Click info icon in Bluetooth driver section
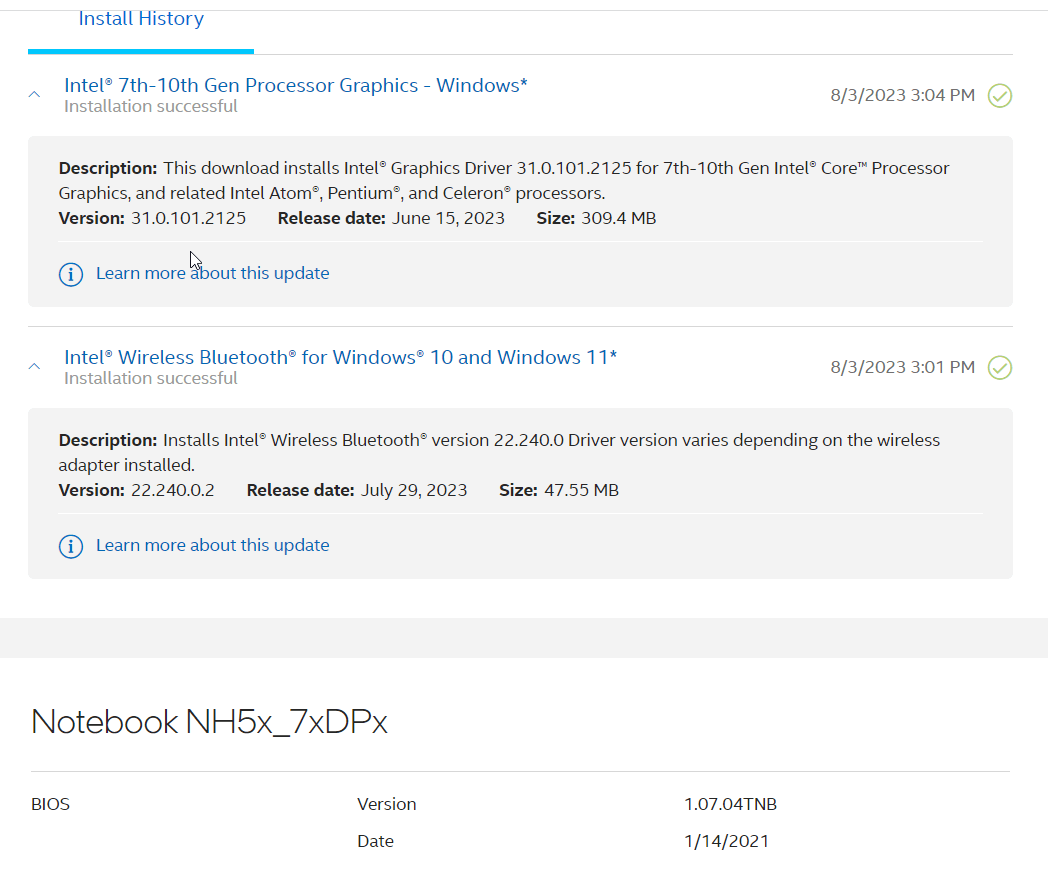The height and width of the screenshot is (870, 1048). tap(71, 547)
